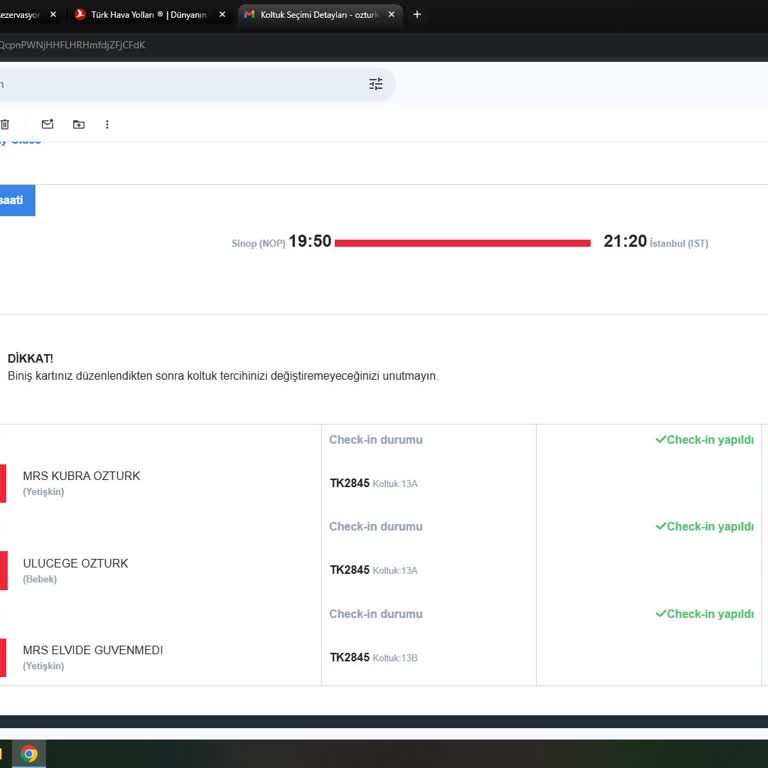Image resolution: width=768 pixels, height=768 pixels.
Task: Open the More options three-dot menu
Action: point(107,124)
